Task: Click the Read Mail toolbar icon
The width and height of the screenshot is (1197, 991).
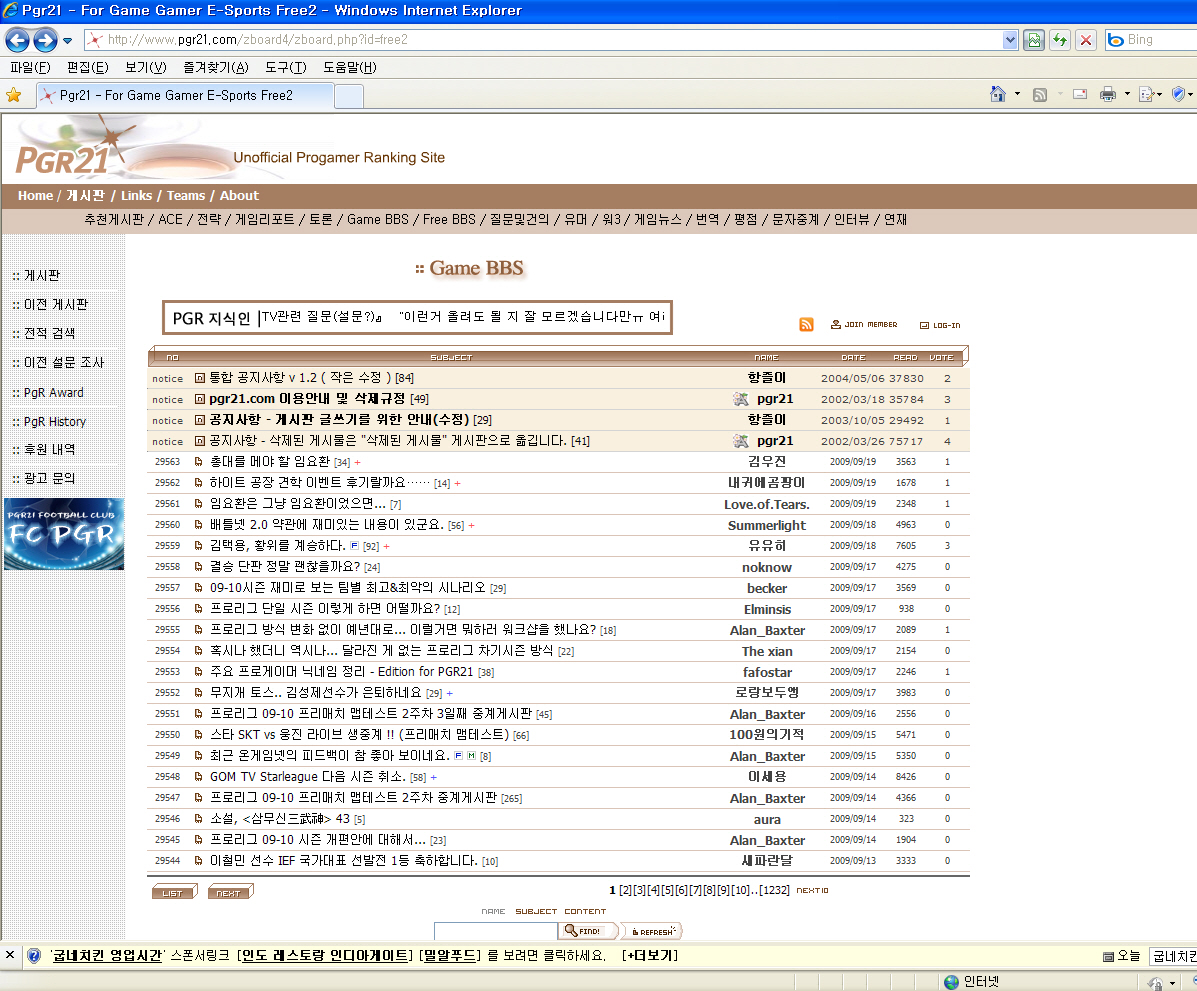Action: pos(1079,95)
